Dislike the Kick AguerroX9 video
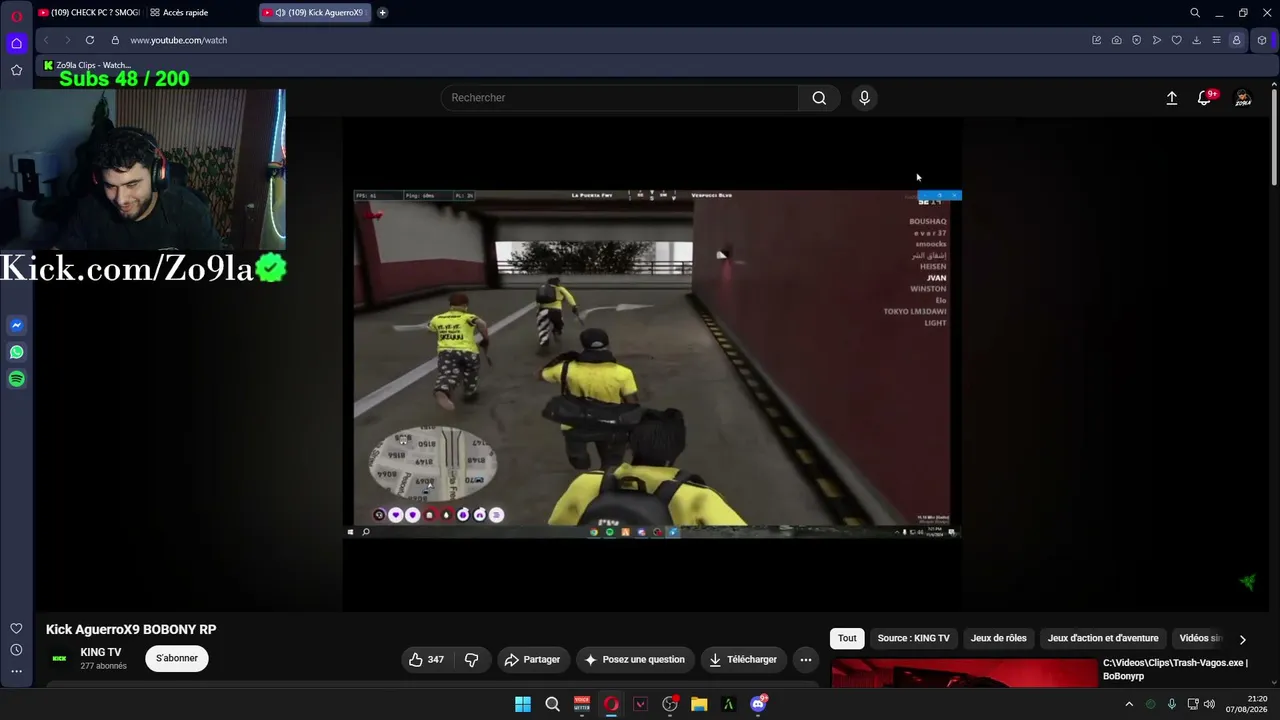This screenshot has height=720, width=1280. [471, 660]
